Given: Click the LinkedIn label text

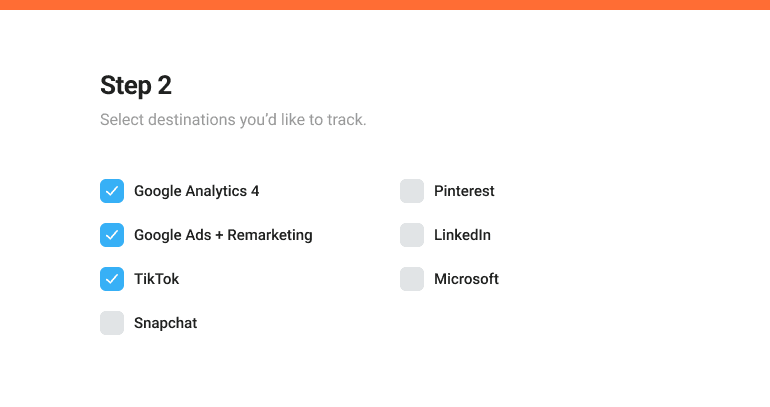Looking at the screenshot, I should tap(462, 235).
